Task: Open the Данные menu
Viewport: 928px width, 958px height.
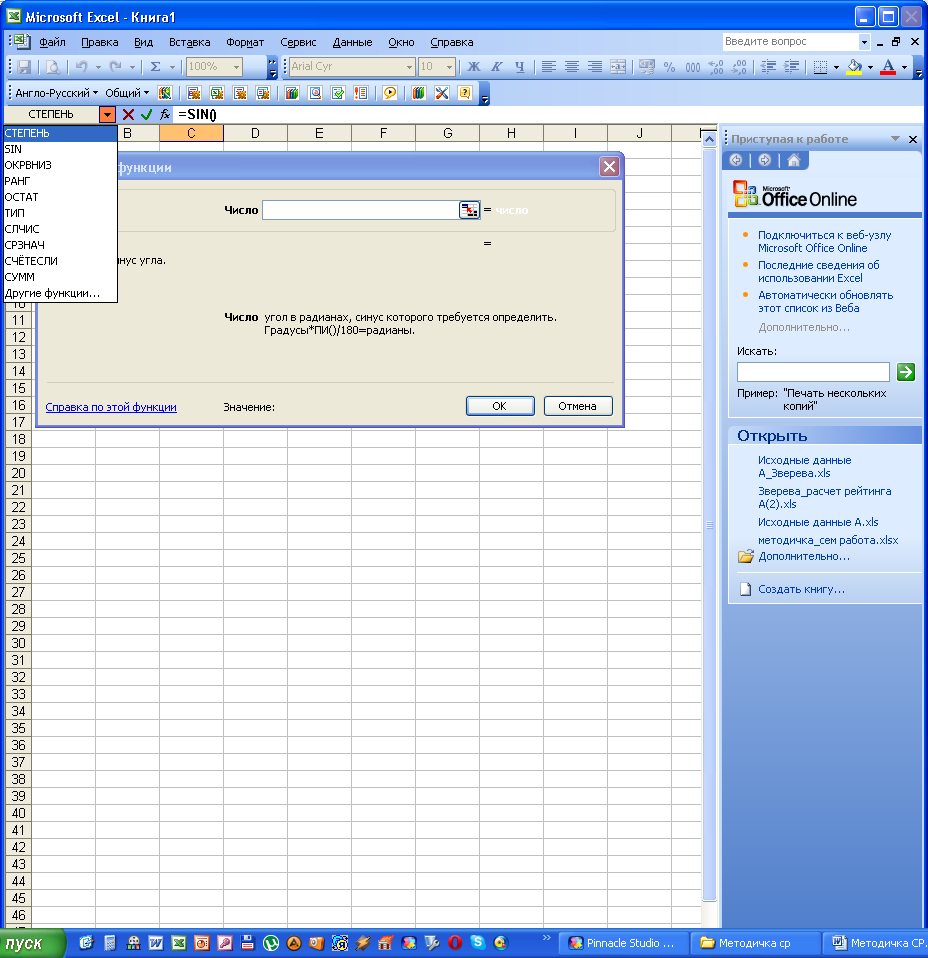Action: 353,42
